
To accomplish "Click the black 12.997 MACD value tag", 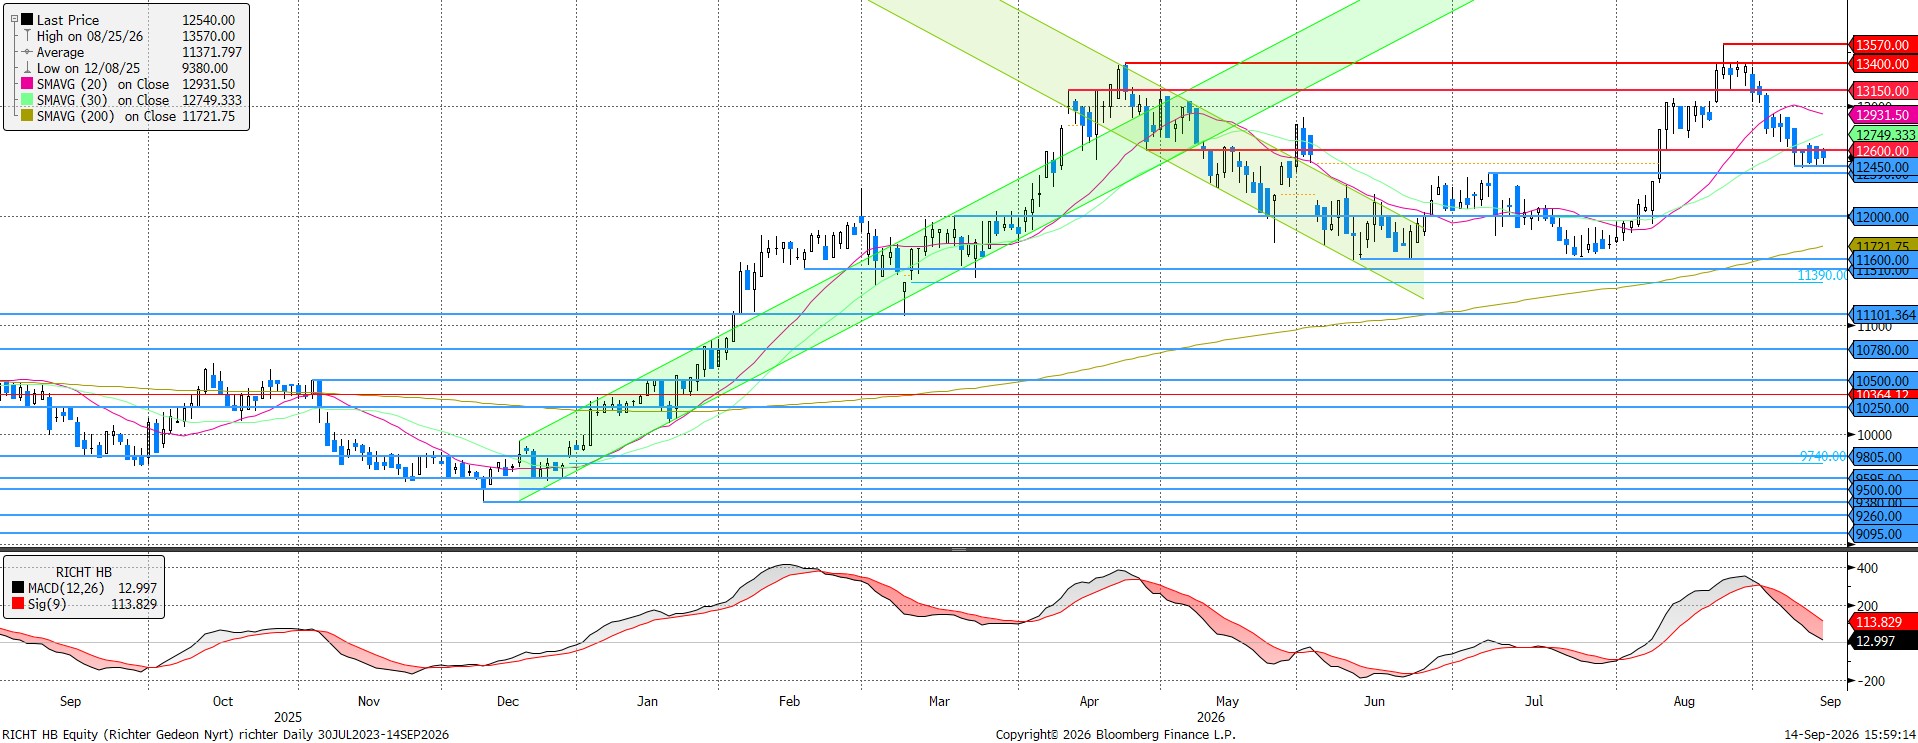I will click(x=1883, y=641).
